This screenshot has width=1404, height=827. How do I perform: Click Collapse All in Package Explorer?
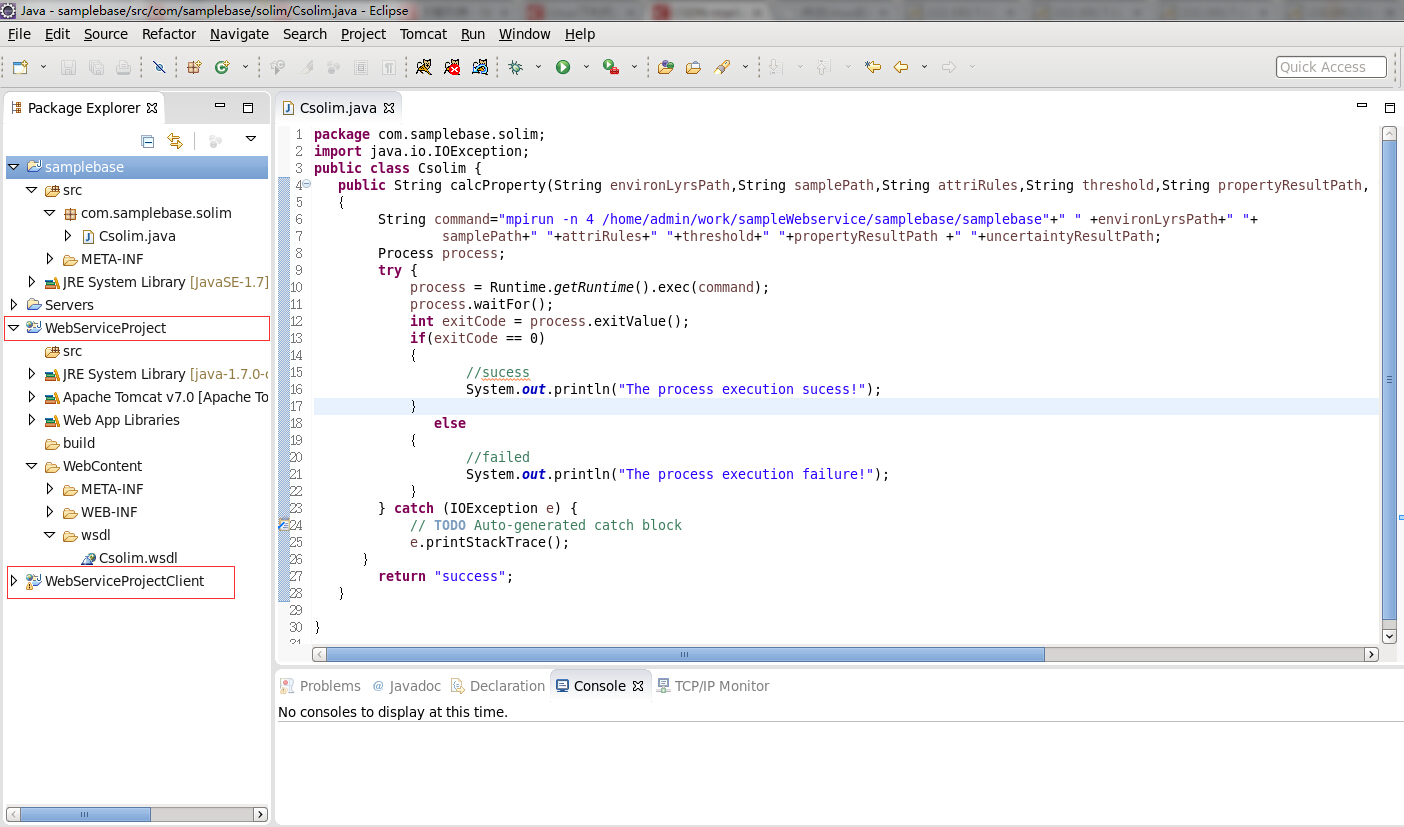148,141
